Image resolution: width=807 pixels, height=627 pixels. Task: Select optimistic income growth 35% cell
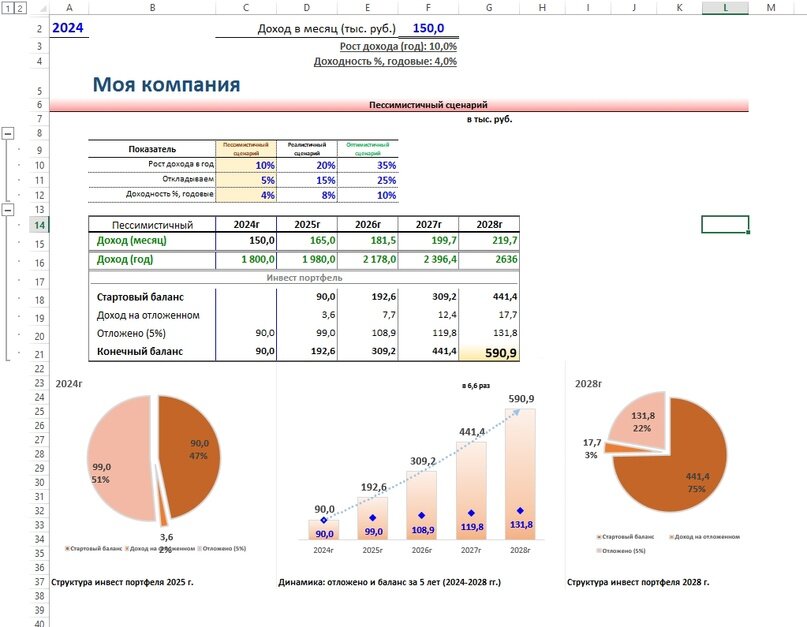[x=367, y=165]
